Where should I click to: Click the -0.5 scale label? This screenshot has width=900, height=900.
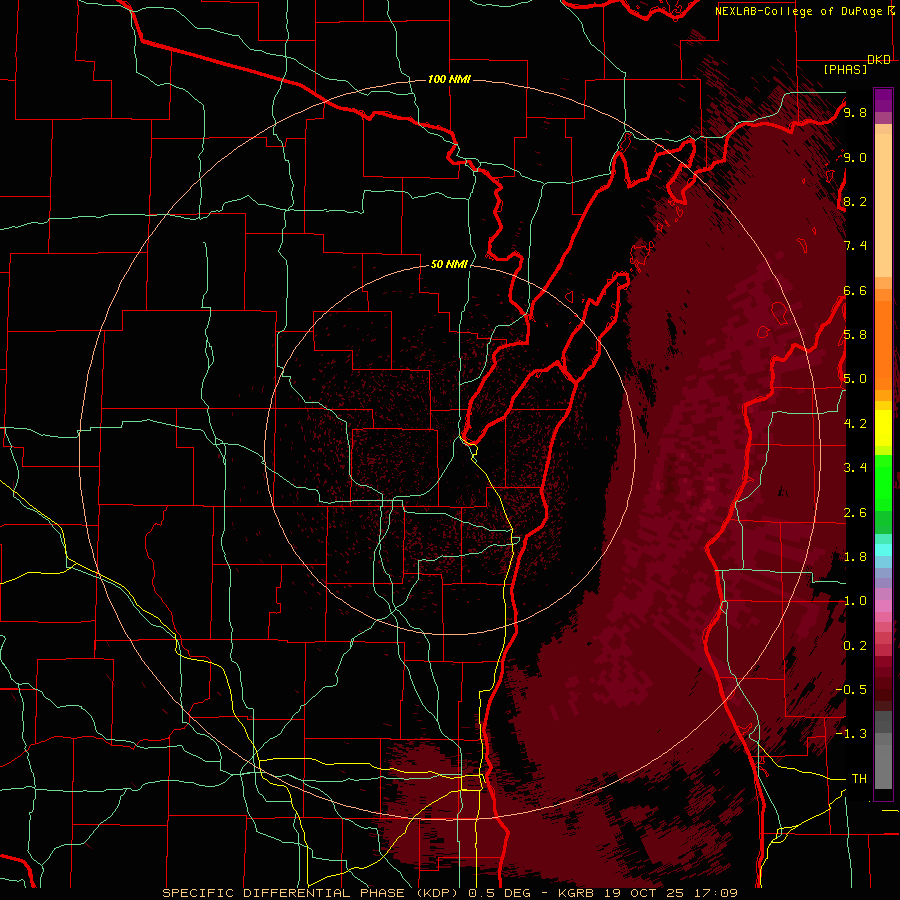851,690
